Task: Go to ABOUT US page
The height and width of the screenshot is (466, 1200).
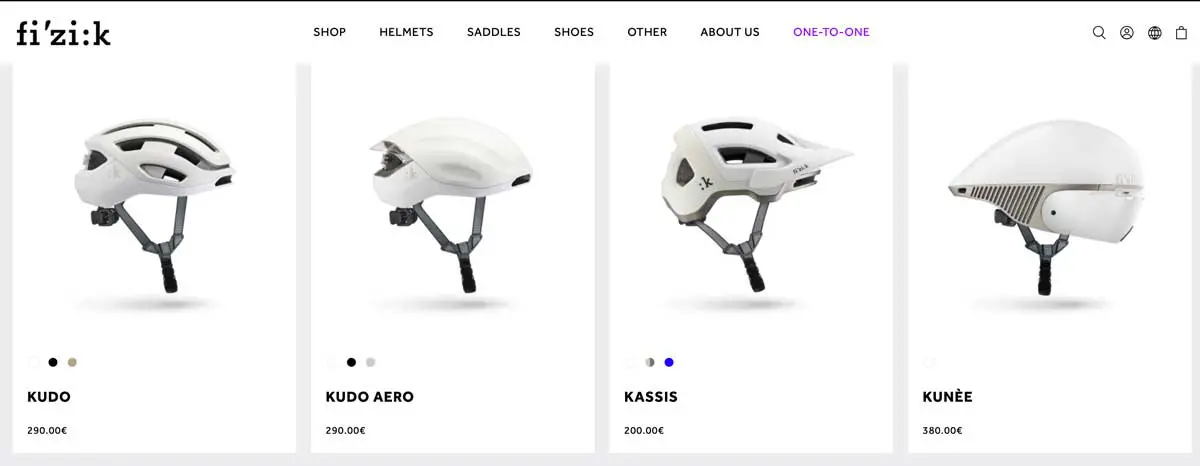Action: coord(730,32)
